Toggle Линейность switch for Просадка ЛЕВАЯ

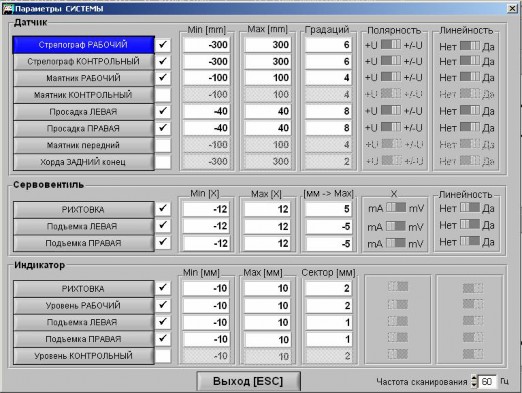[x=470, y=110]
